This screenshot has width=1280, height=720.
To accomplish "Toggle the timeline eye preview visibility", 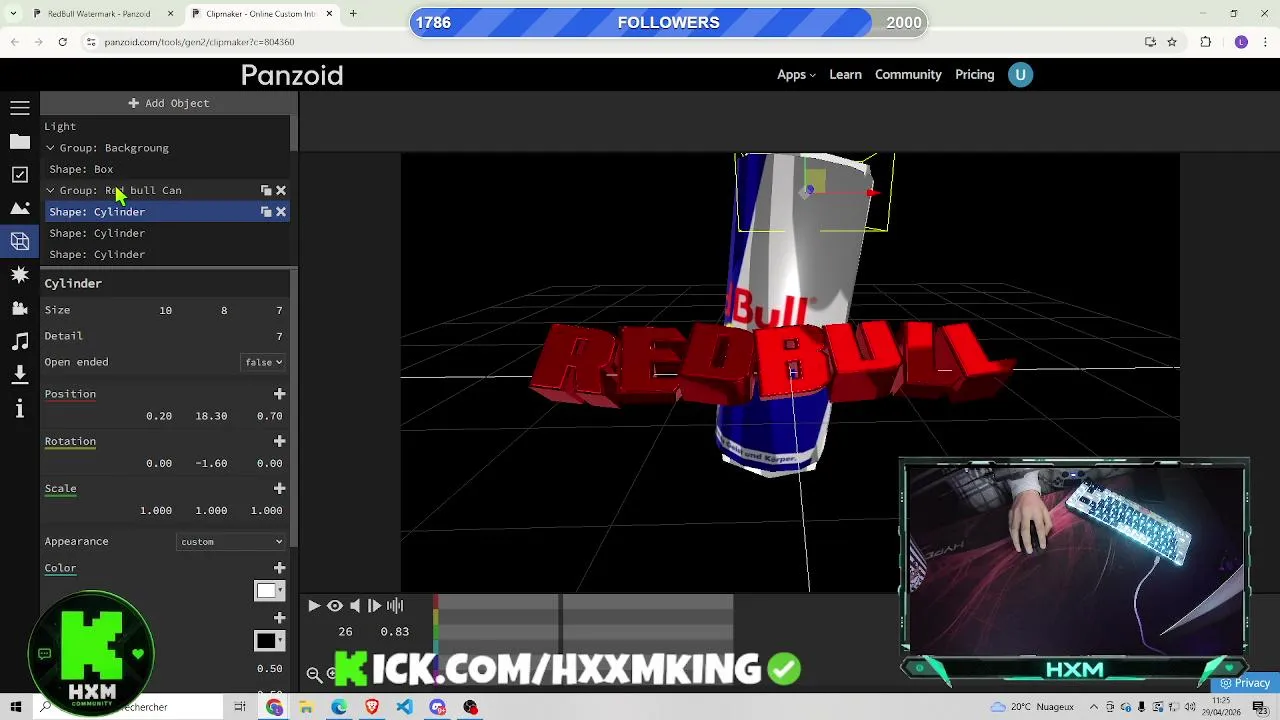I will (x=335, y=605).
